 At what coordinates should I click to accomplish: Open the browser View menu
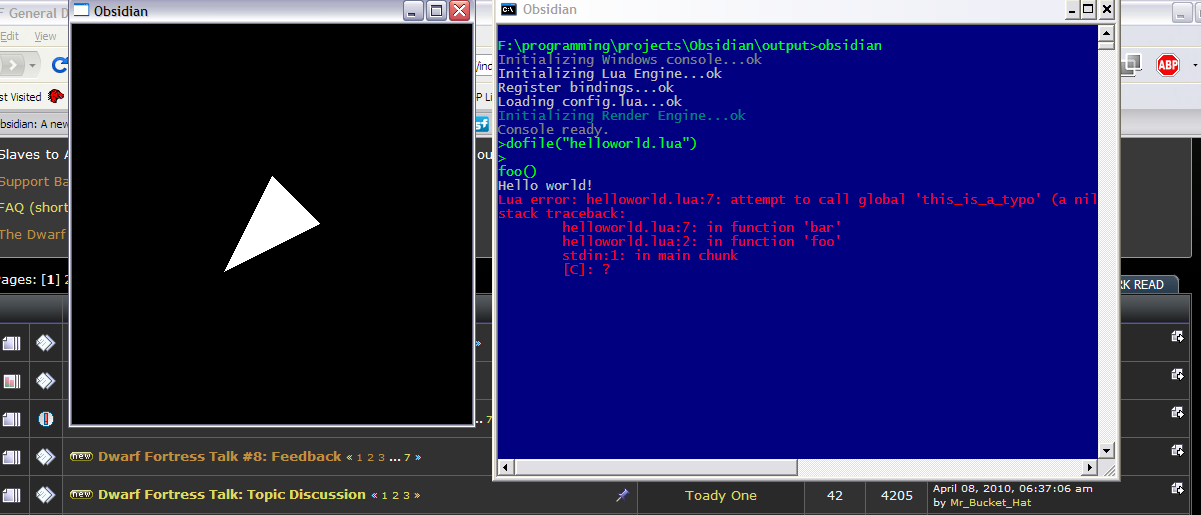tap(46, 36)
